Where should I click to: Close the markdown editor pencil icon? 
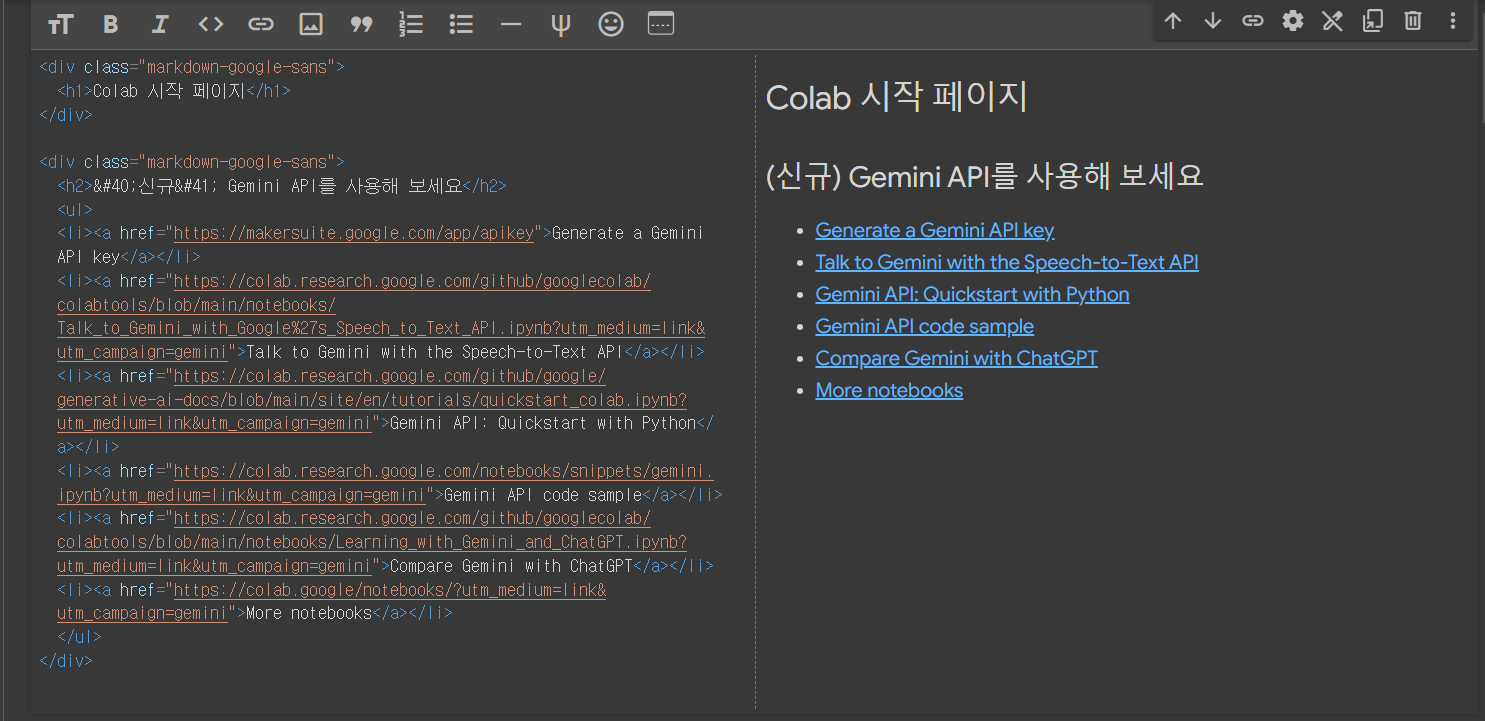[x=1333, y=21]
